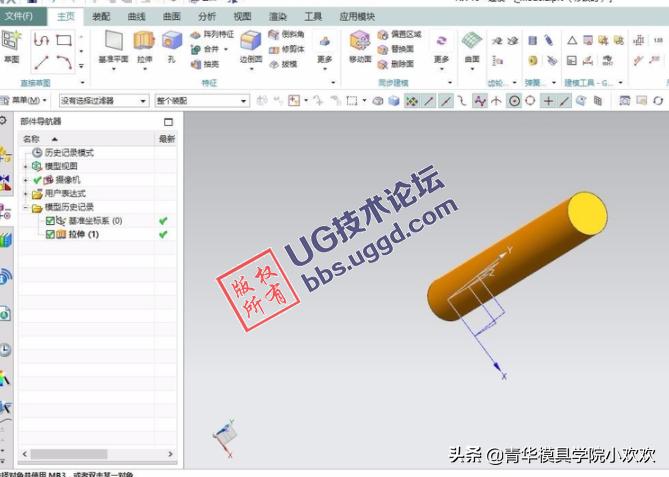Click 阵列特征 (Pattern Feature)
The height and width of the screenshot is (477, 669).
212,34
